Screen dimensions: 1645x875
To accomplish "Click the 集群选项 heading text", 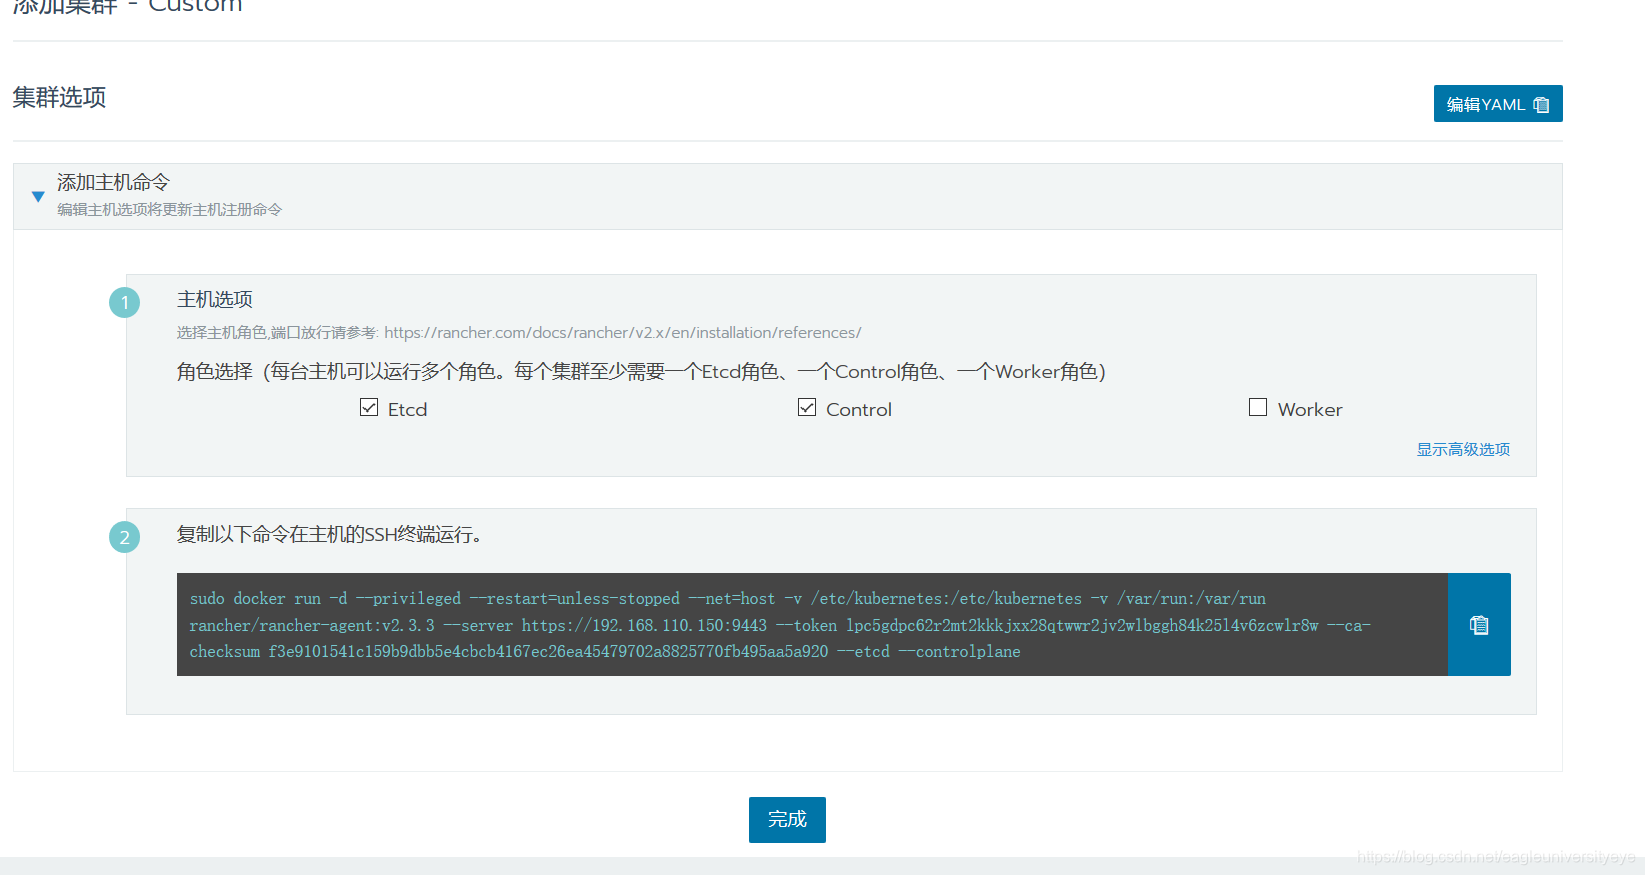I will coord(59,97).
